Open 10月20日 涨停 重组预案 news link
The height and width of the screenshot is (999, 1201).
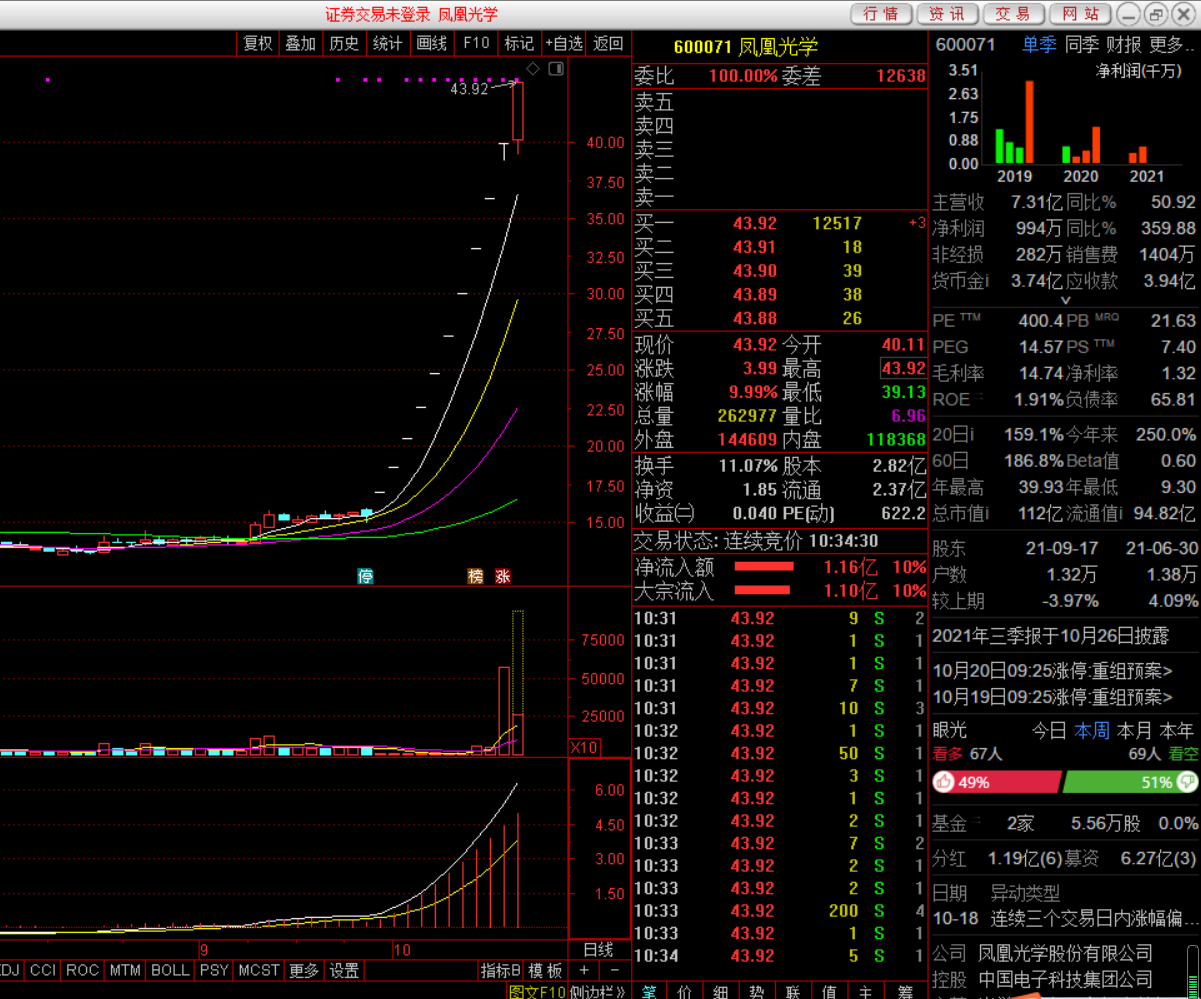tap(1052, 670)
